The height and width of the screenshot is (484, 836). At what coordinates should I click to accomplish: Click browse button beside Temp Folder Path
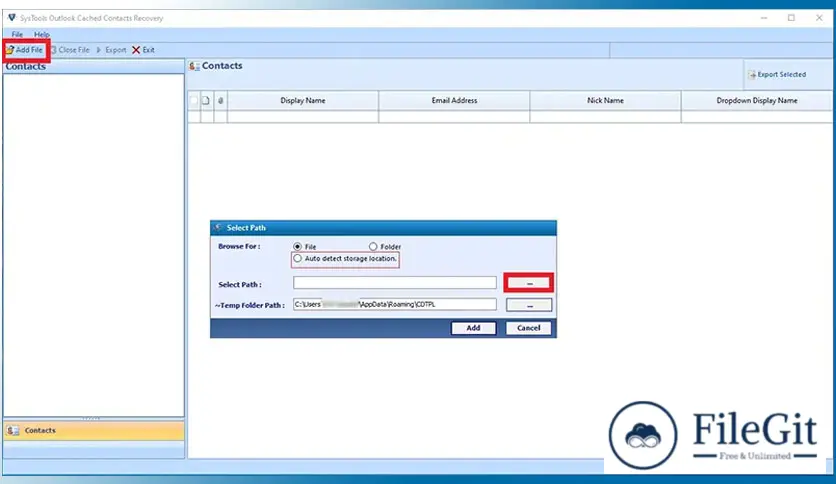(529, 305)
